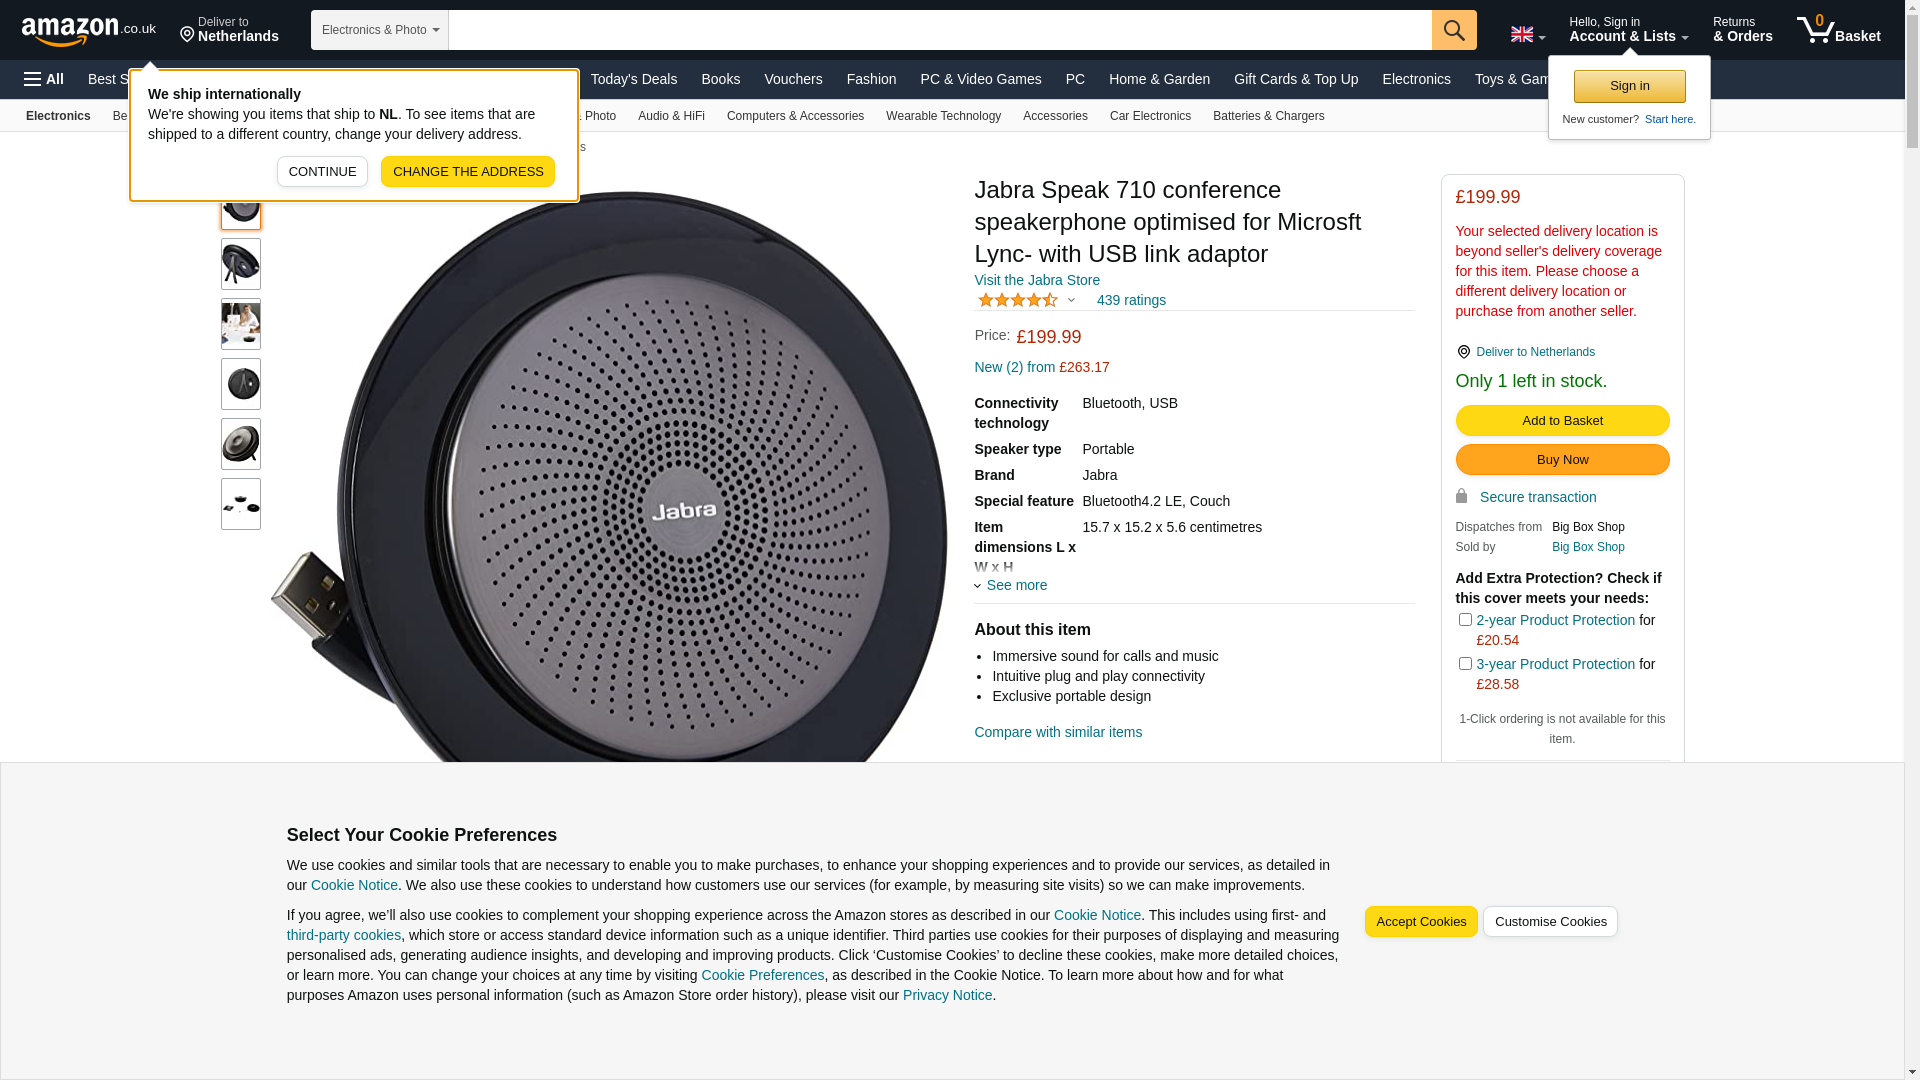Check the 2-year Product Protection box
Viewport: 1920px width, 1080px height.
click(1465, 620)
